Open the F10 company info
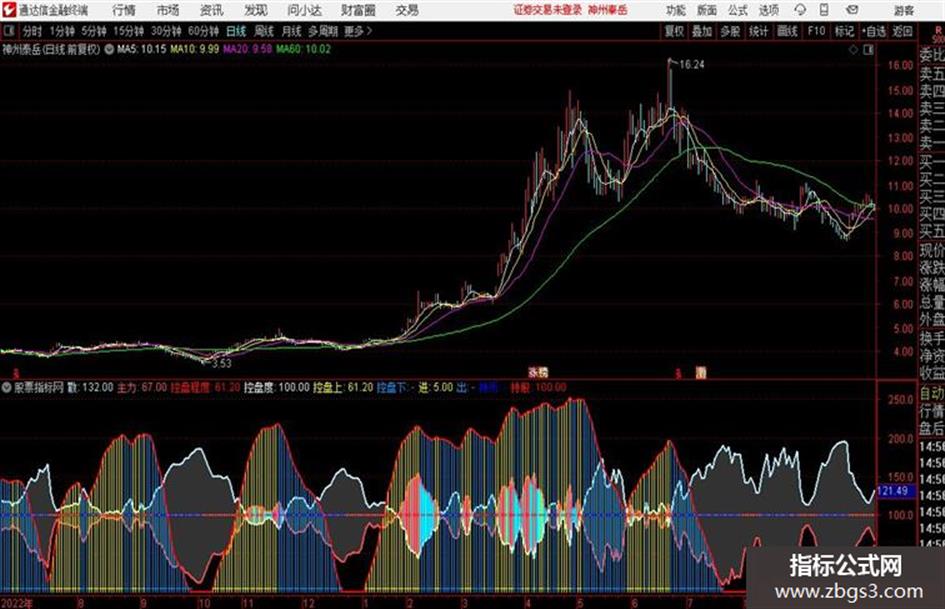The width and height of the screenshot is (945, 609). click(816, 31)
